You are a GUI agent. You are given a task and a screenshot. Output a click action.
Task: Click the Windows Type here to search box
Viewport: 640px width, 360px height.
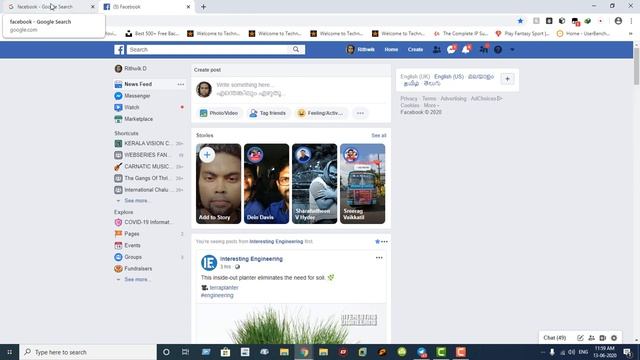click(x=88, y=352)
